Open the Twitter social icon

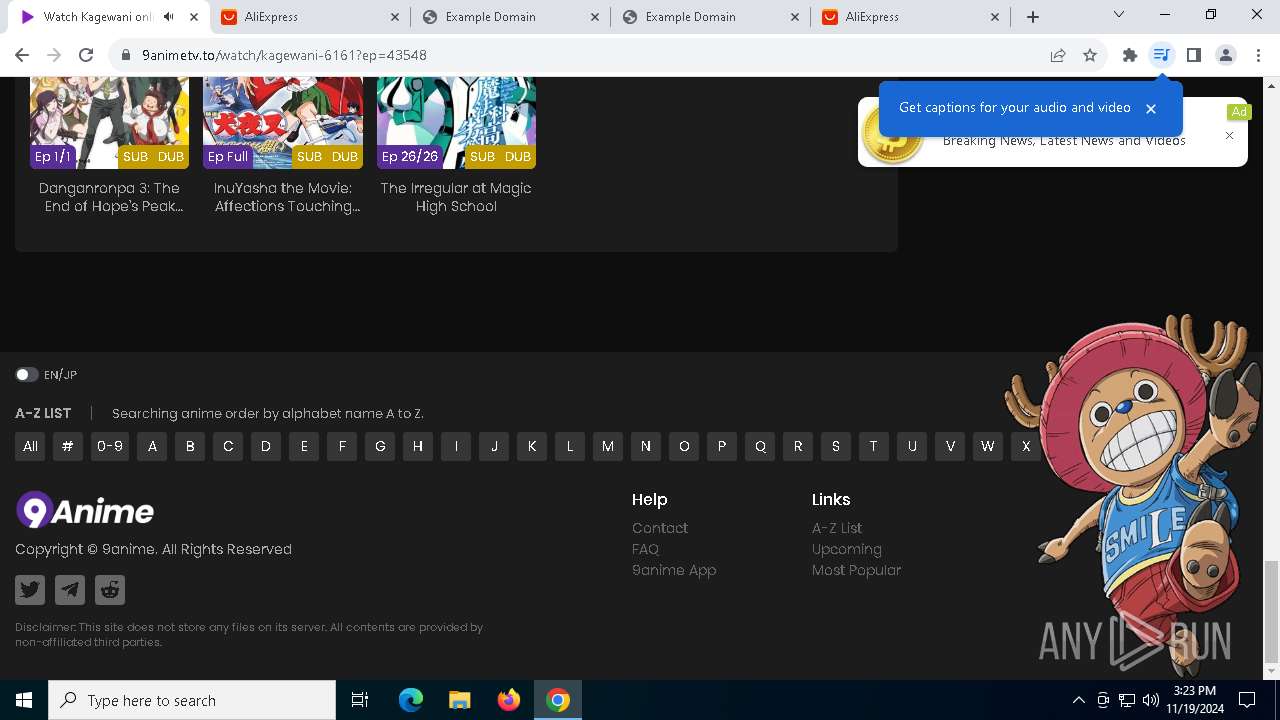pos(30,590)
